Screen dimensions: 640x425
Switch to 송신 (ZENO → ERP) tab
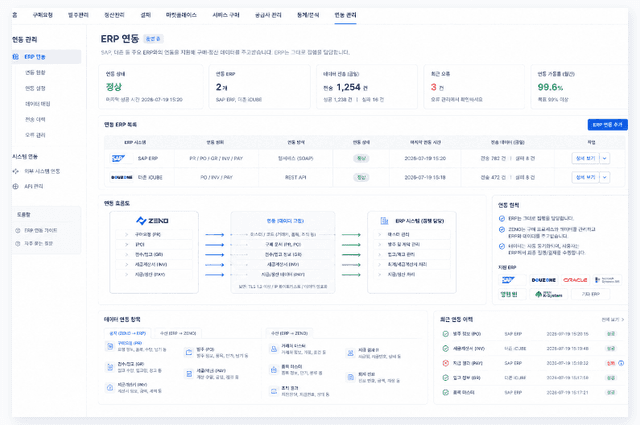128,334
